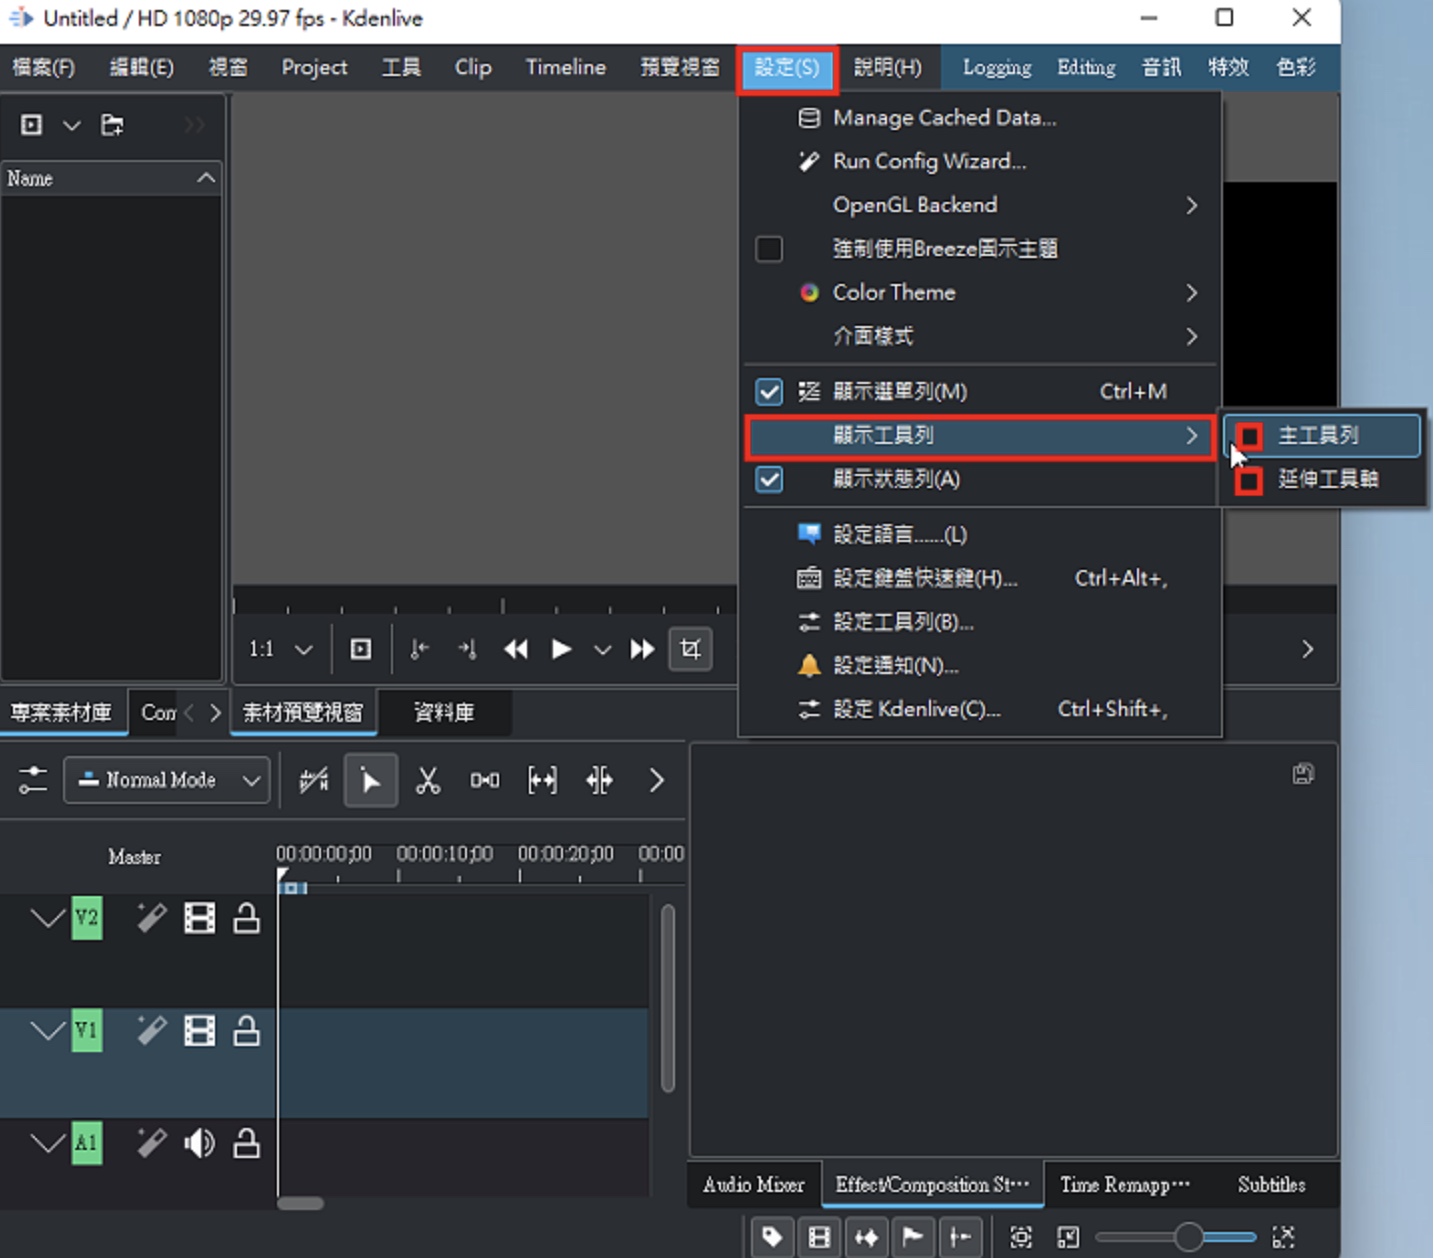Toggle 顯示選單列(M) checkbox
This screenshot has height=1258, width=1434.
tap(769, 392)
